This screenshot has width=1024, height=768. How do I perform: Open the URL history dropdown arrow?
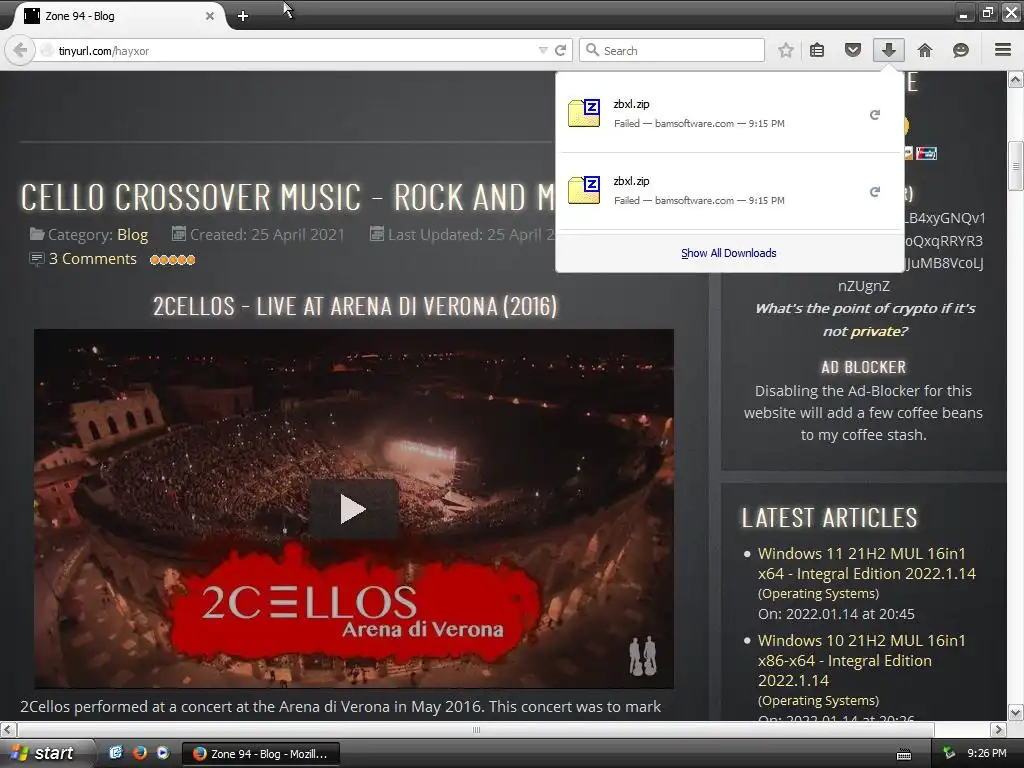[x=543, y=50]
